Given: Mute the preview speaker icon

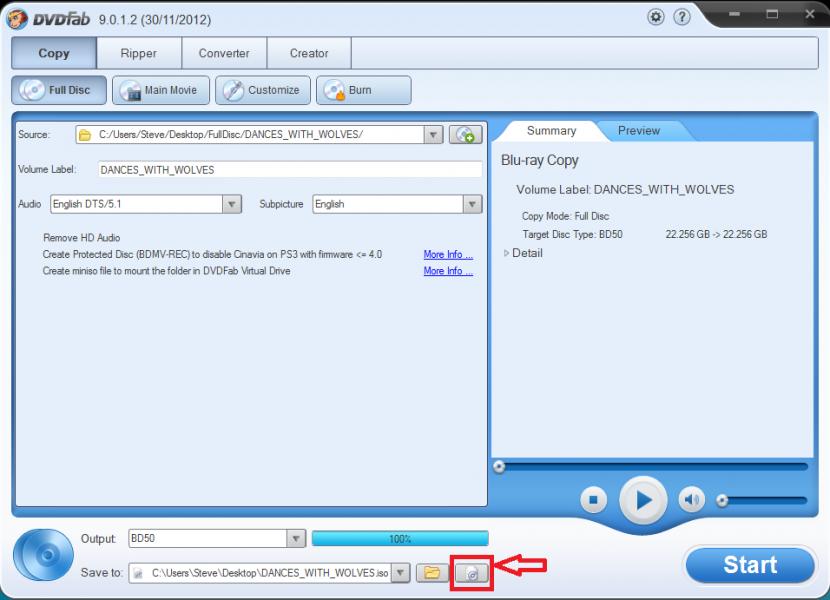Looking at the screenshot, I should click(x=691, y=499).
